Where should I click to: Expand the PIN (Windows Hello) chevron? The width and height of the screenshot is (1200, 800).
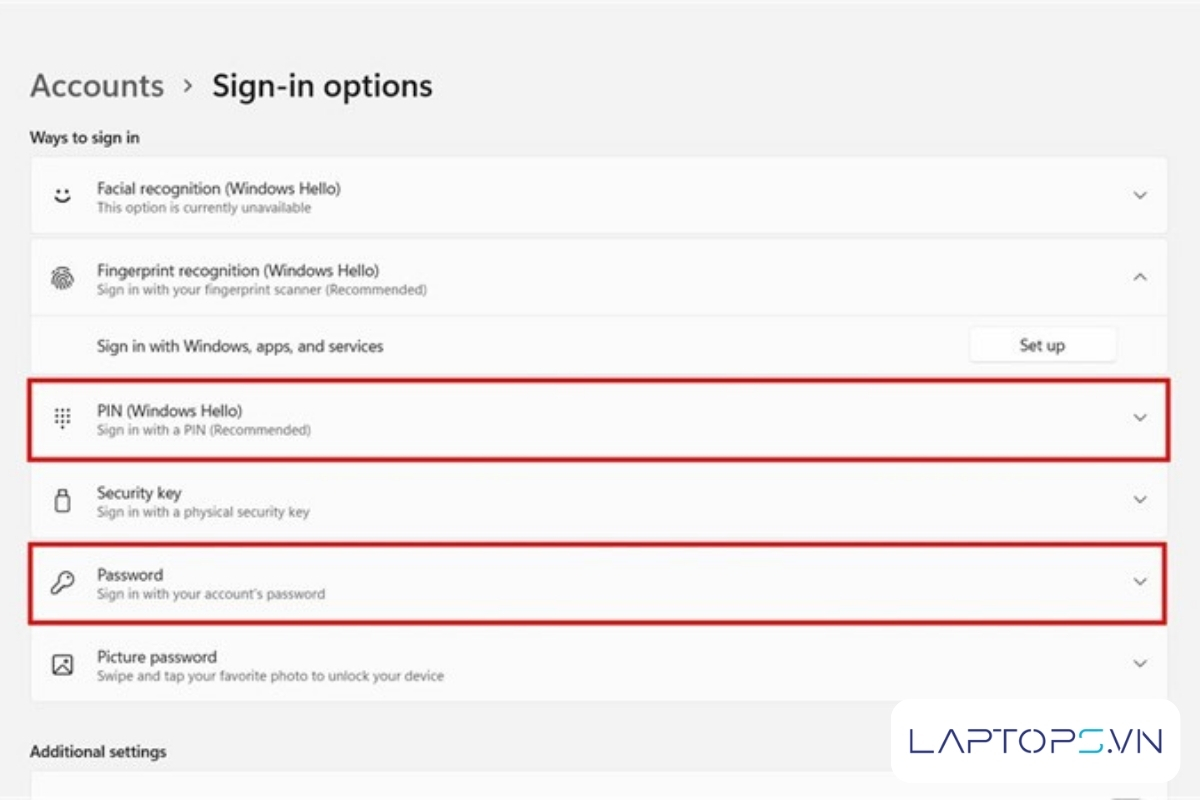1140,418
